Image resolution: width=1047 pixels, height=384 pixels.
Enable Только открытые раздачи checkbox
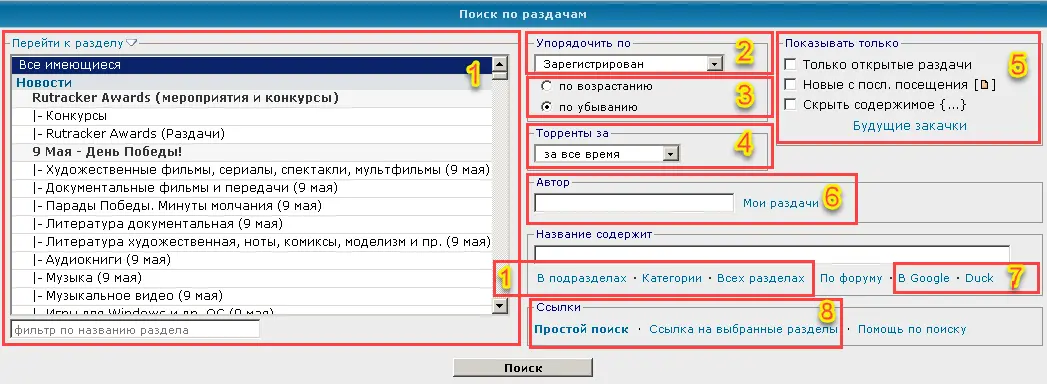(791, 65)
